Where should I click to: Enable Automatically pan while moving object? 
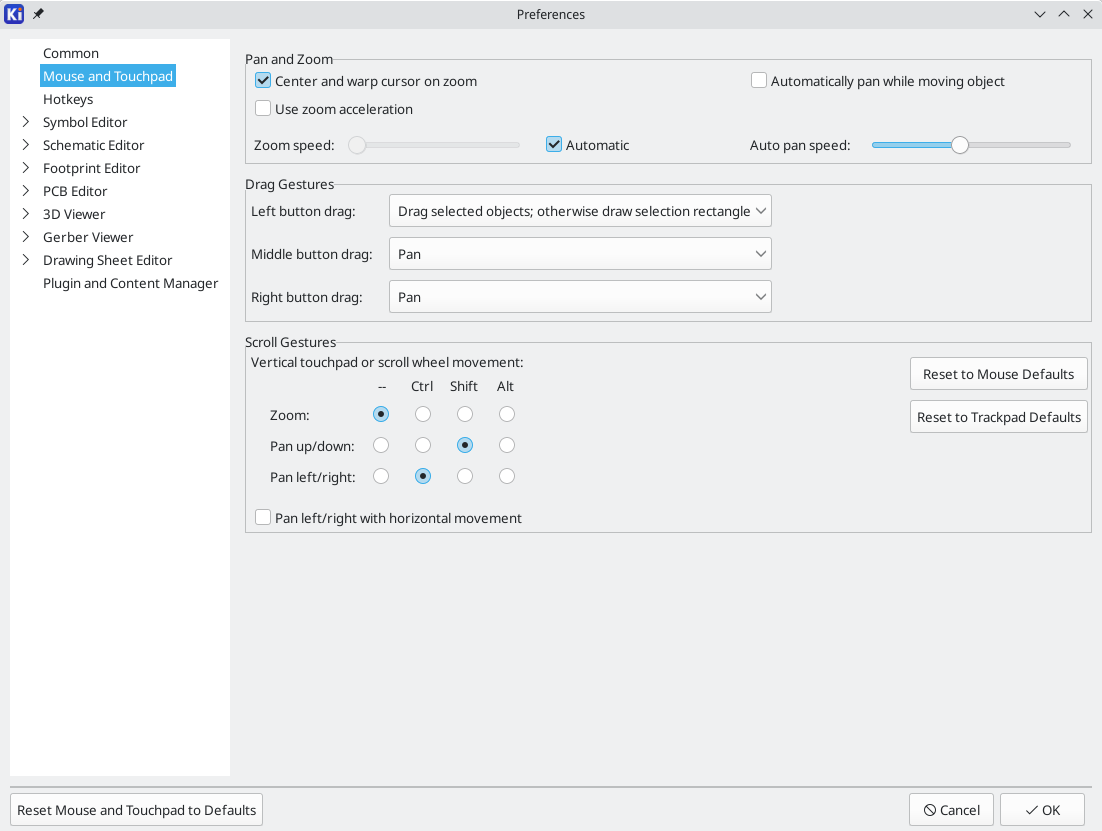tap(758, 81)
